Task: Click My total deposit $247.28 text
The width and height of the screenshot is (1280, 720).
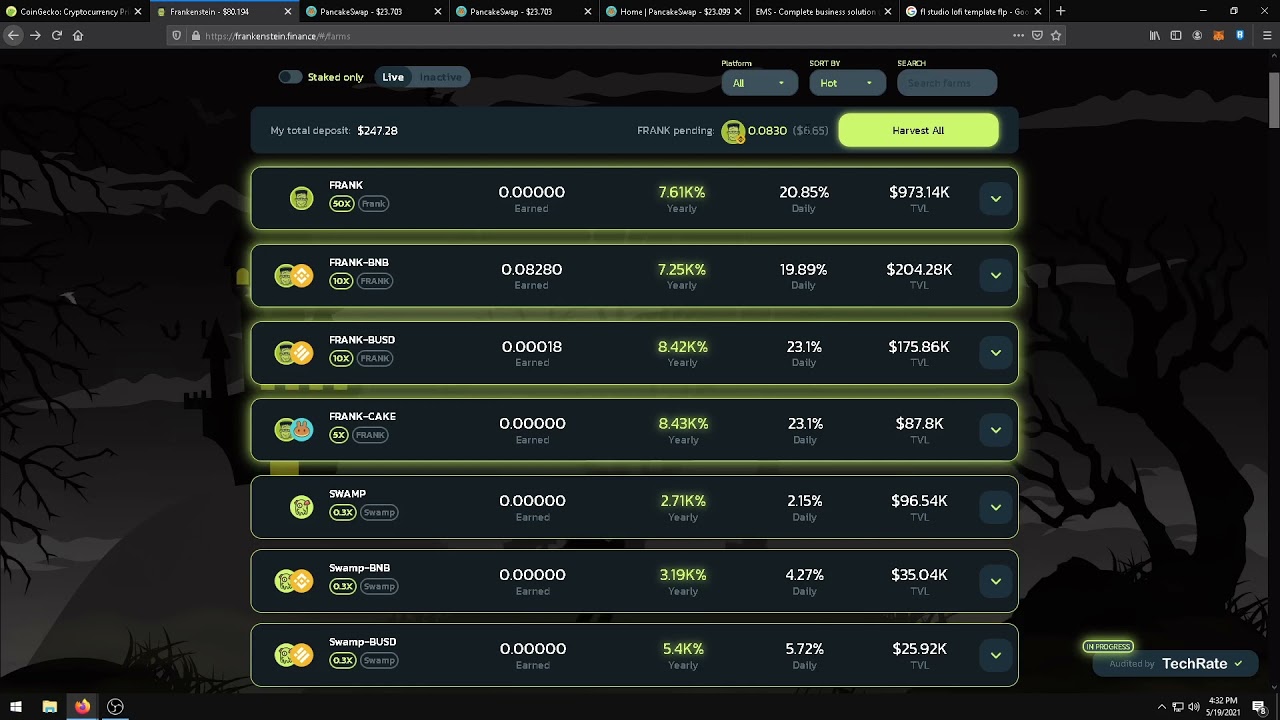Action: [334, 131]
